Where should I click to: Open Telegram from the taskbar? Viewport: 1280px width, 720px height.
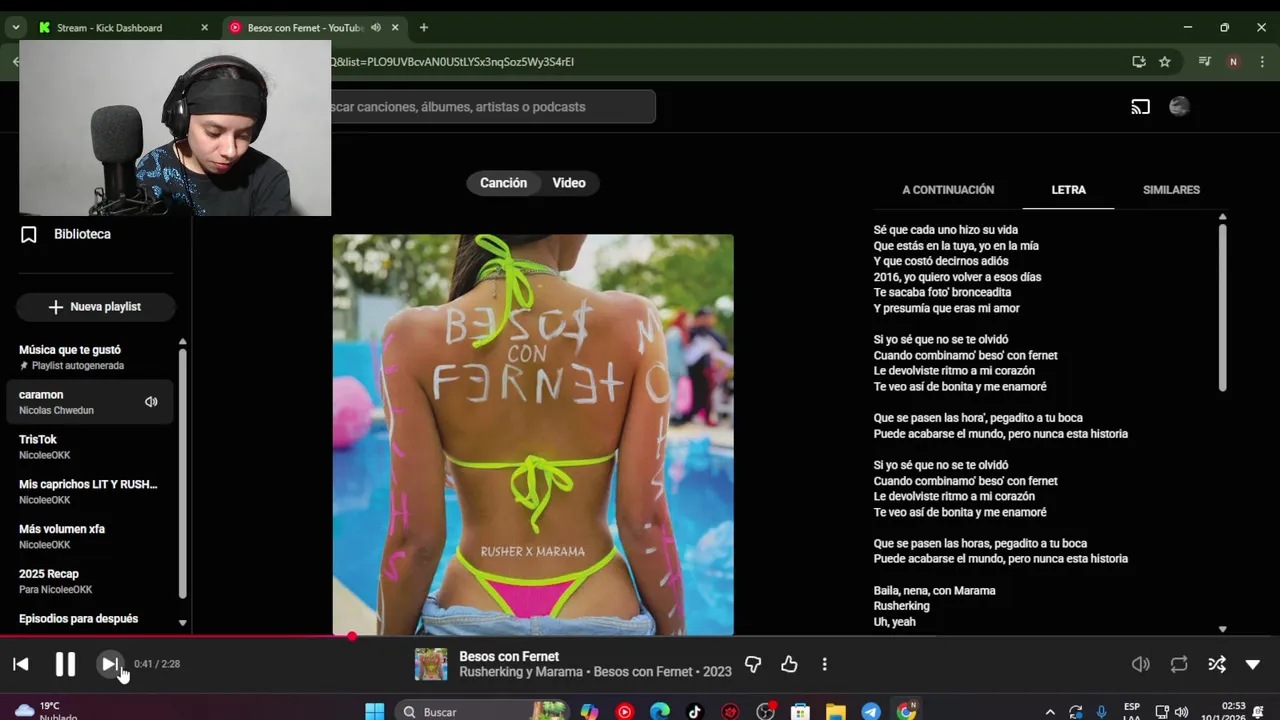pyautogui.click(x=871, y=712)
